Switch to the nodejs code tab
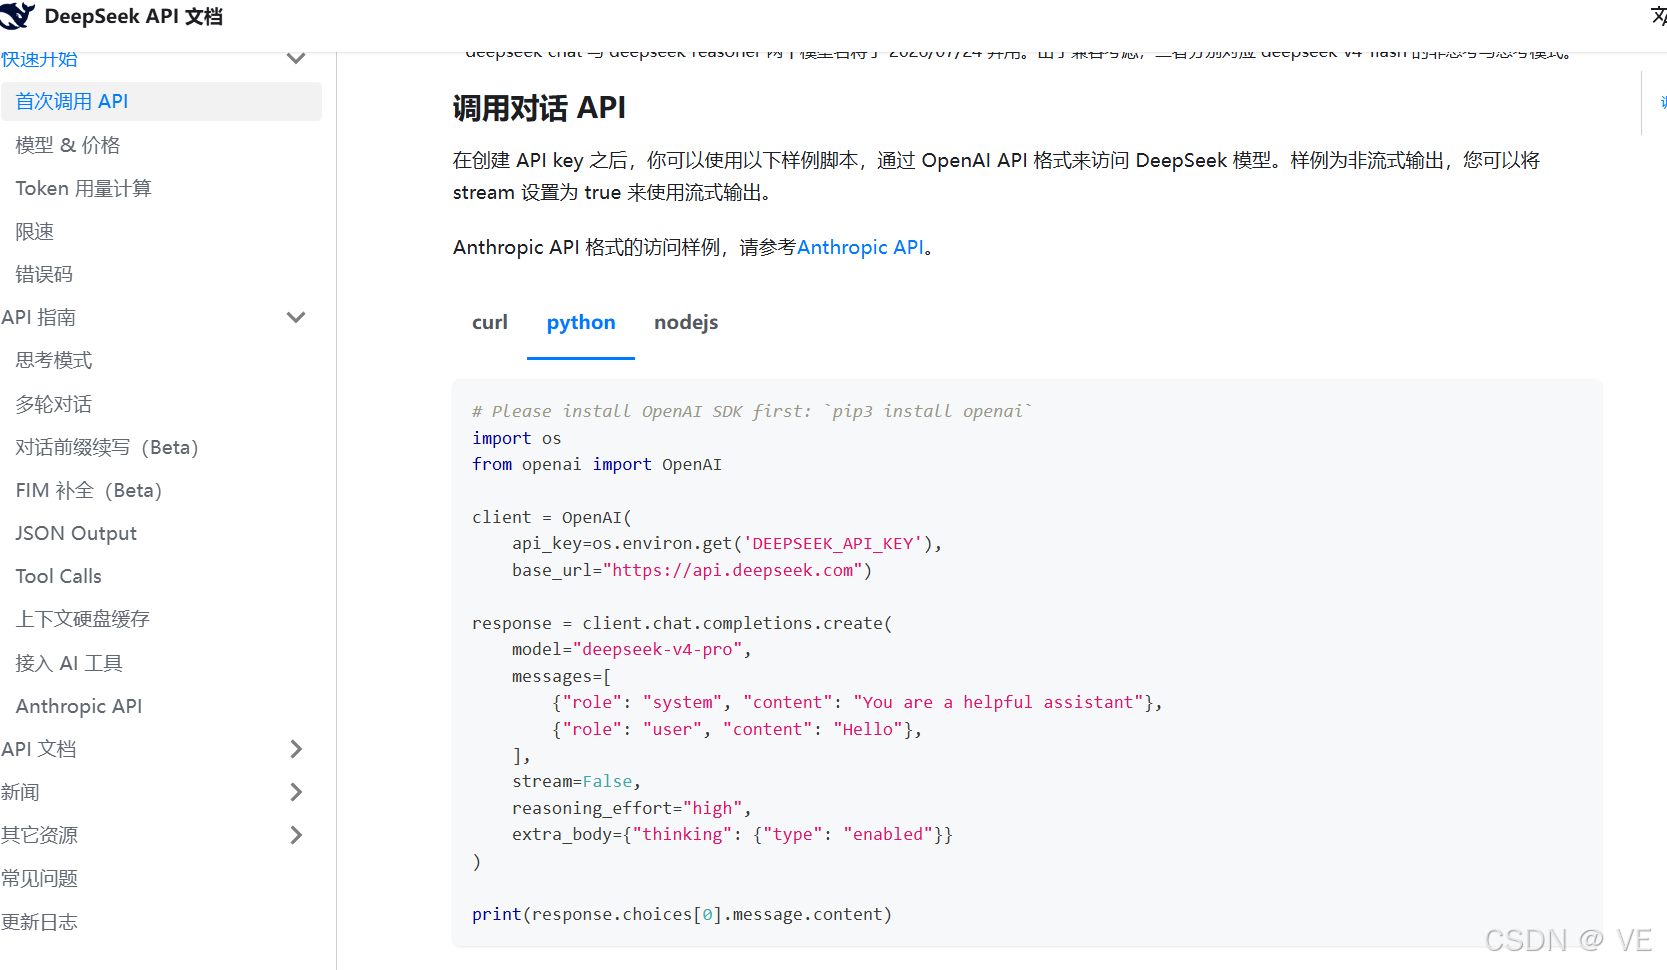This screenshot has height=970, width=1667. (x=686, y=322)
